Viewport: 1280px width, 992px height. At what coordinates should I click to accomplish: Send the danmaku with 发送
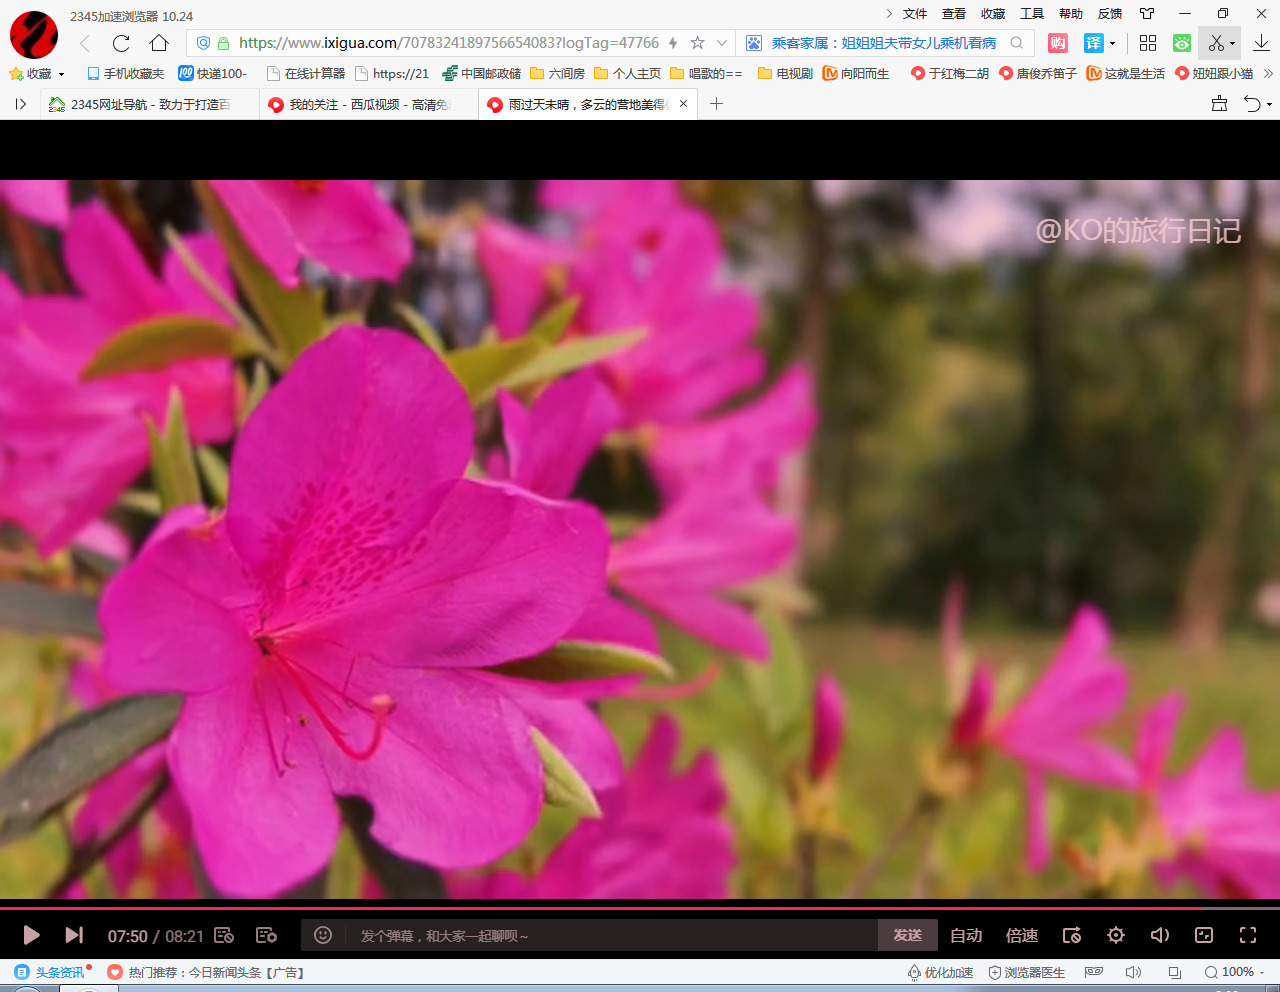[908, 935]
